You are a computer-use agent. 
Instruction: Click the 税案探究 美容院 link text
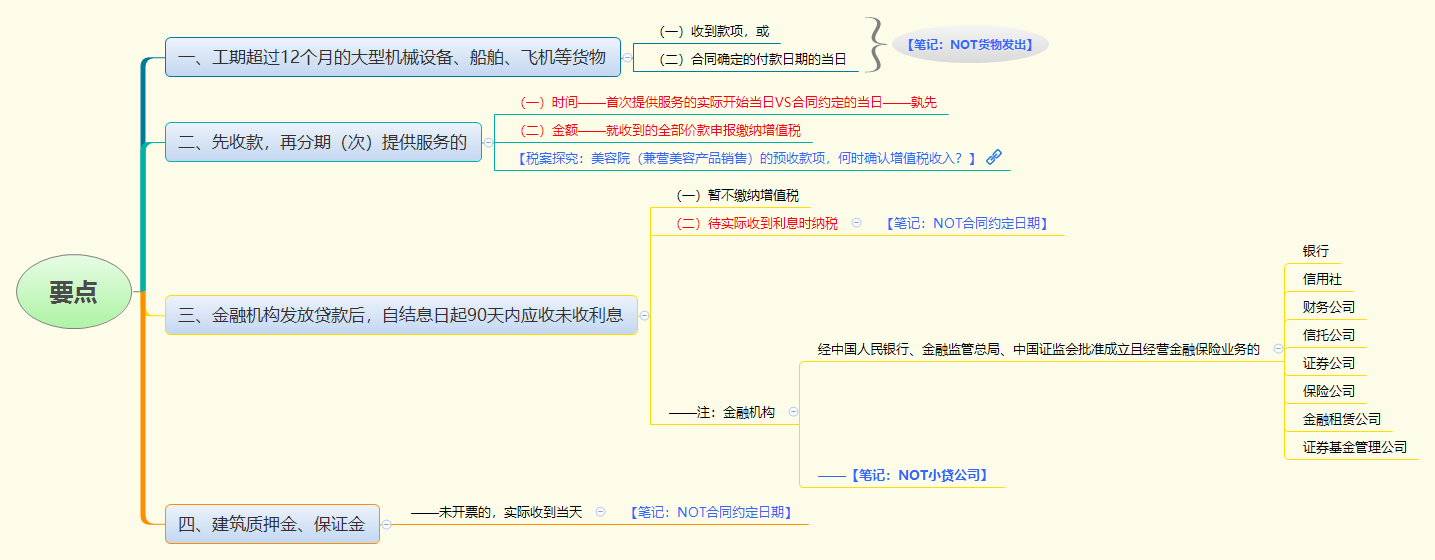pos(746,158)
